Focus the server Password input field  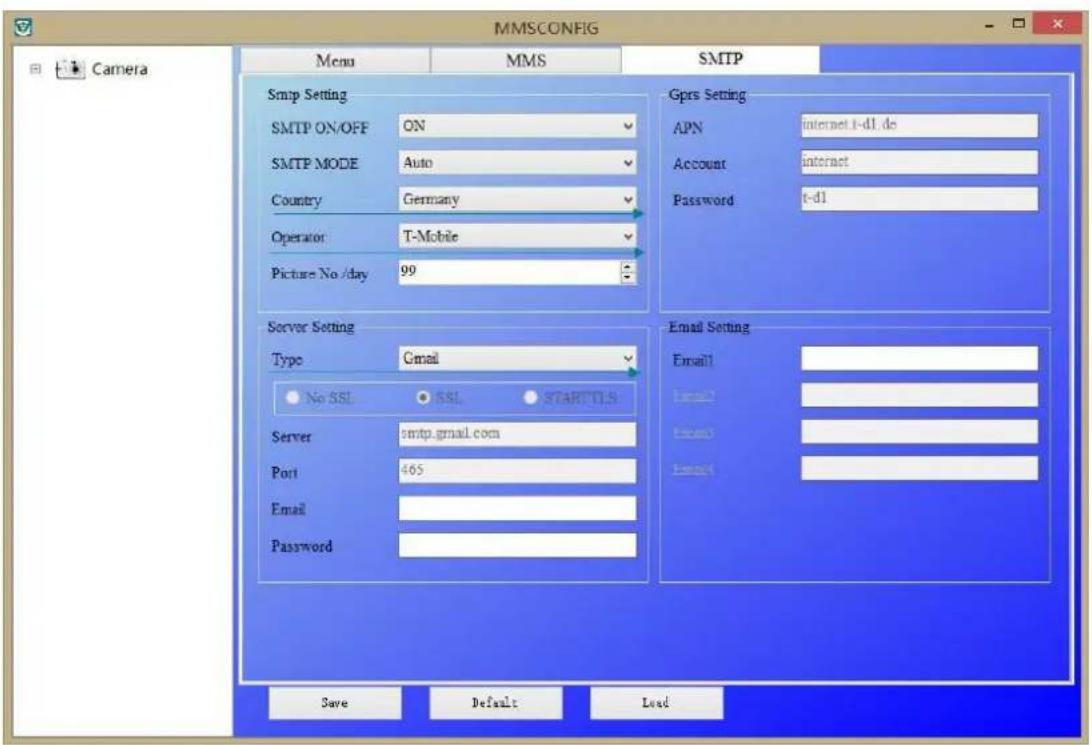517,545
